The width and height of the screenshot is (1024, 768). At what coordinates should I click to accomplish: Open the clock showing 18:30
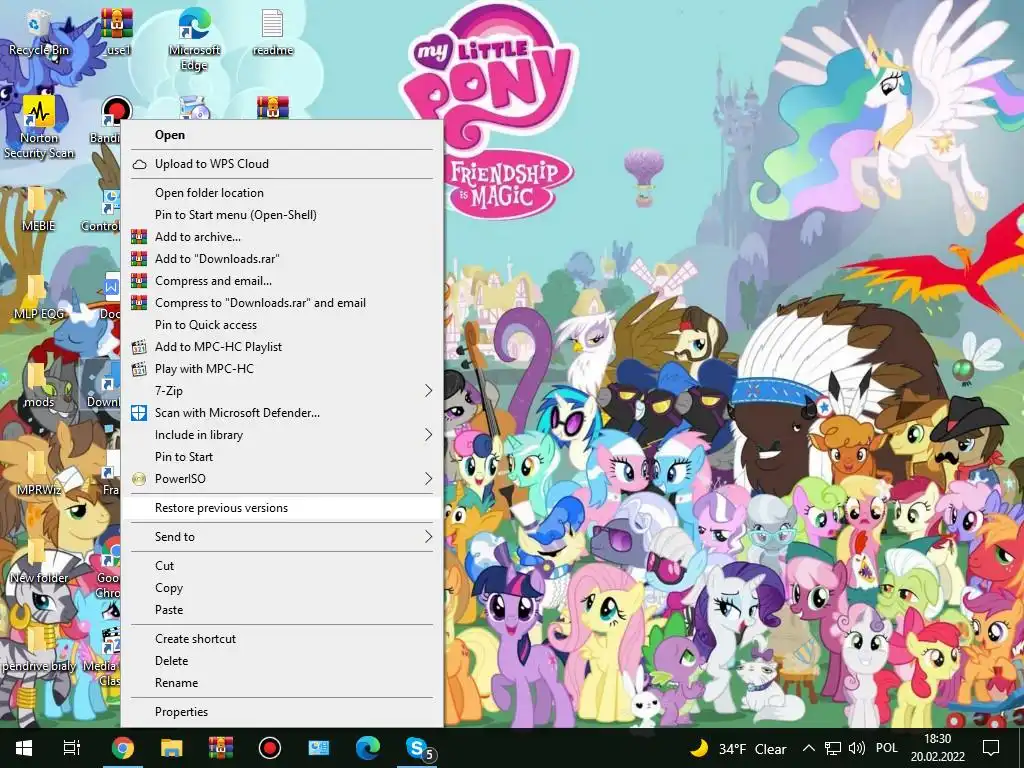click(938, 748)
